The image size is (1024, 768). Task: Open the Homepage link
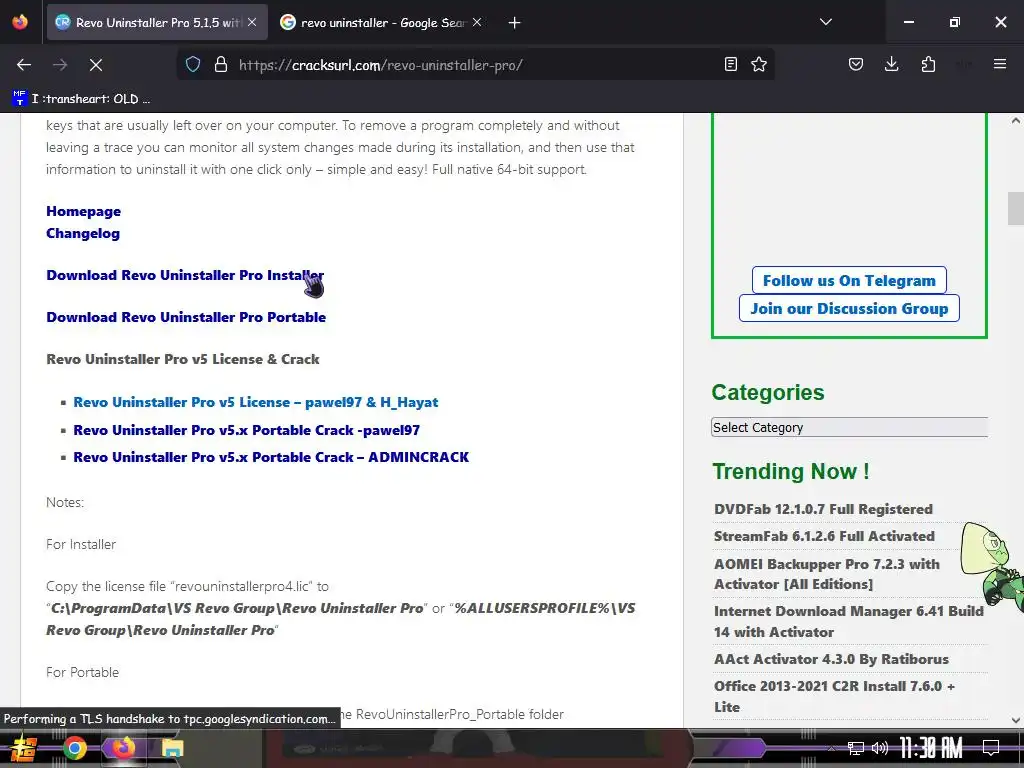coord(84,212)
